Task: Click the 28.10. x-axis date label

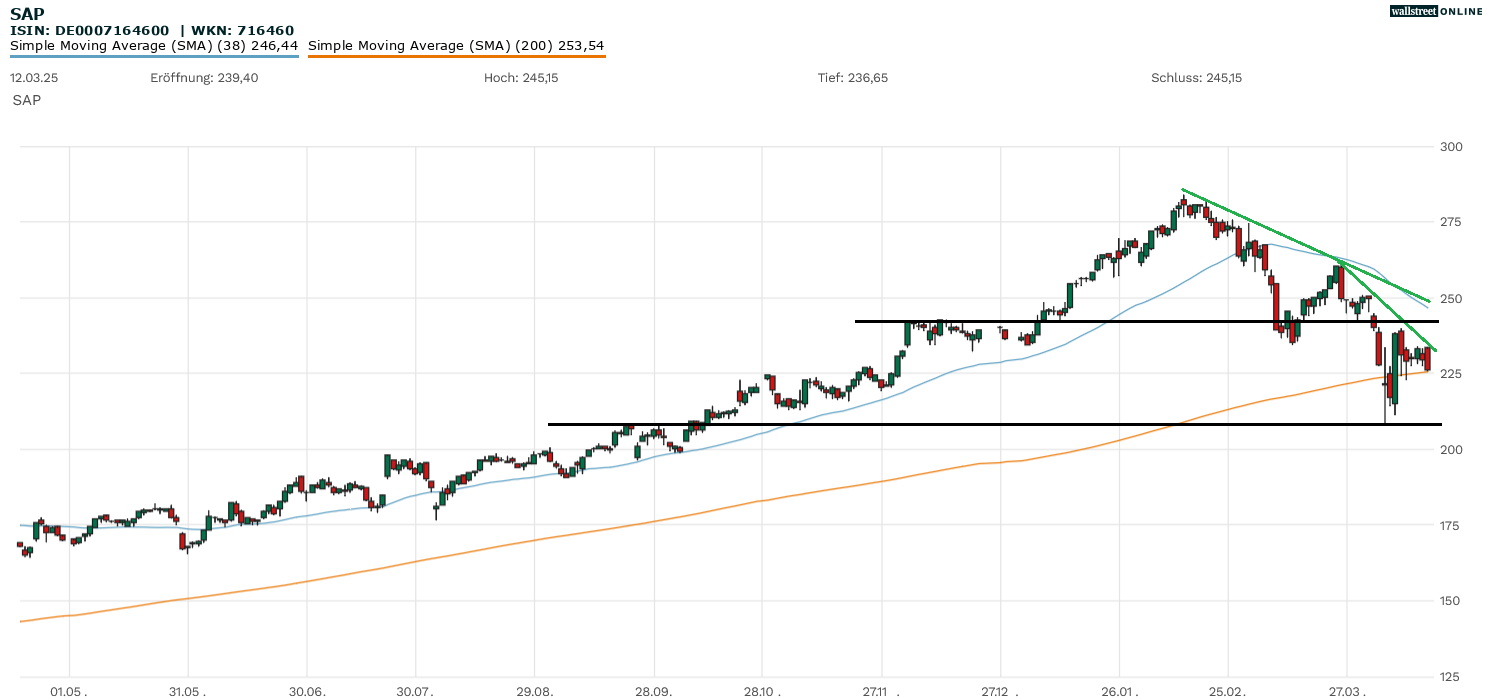Action: click(761, 690)
